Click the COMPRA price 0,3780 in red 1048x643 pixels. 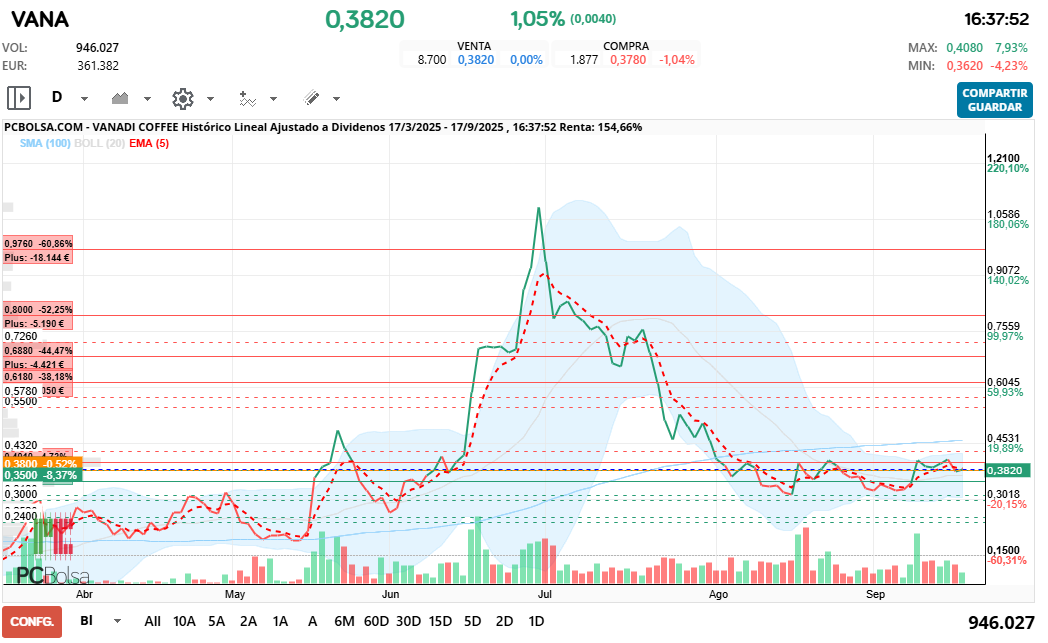[x=628, y=59]
